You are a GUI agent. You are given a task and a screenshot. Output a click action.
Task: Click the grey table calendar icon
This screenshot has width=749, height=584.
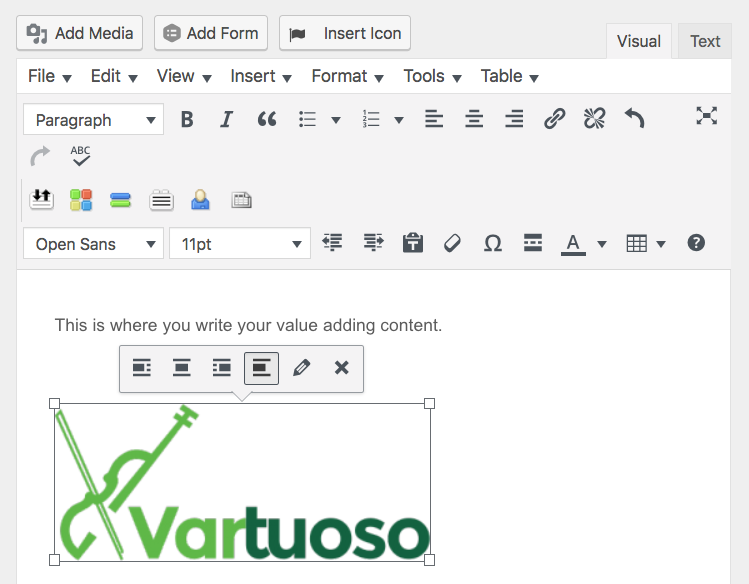point(241,200)
